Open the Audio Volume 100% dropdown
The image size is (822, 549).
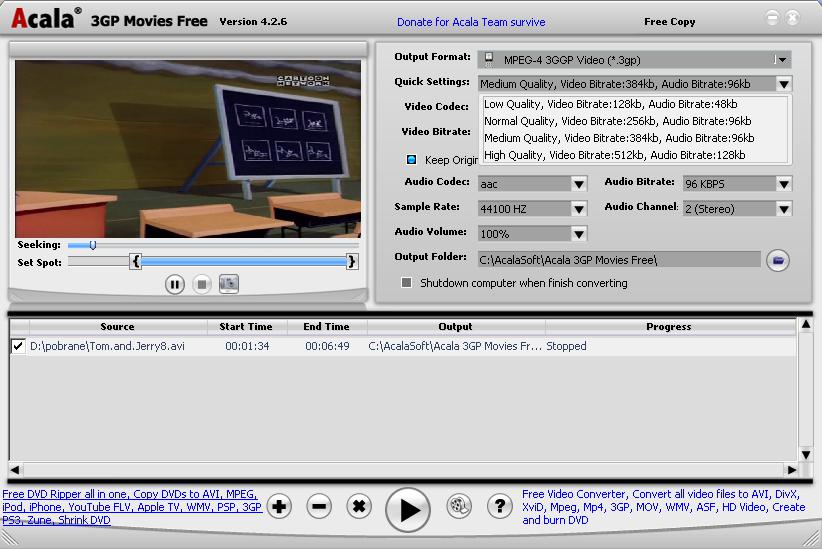point(579,234)
